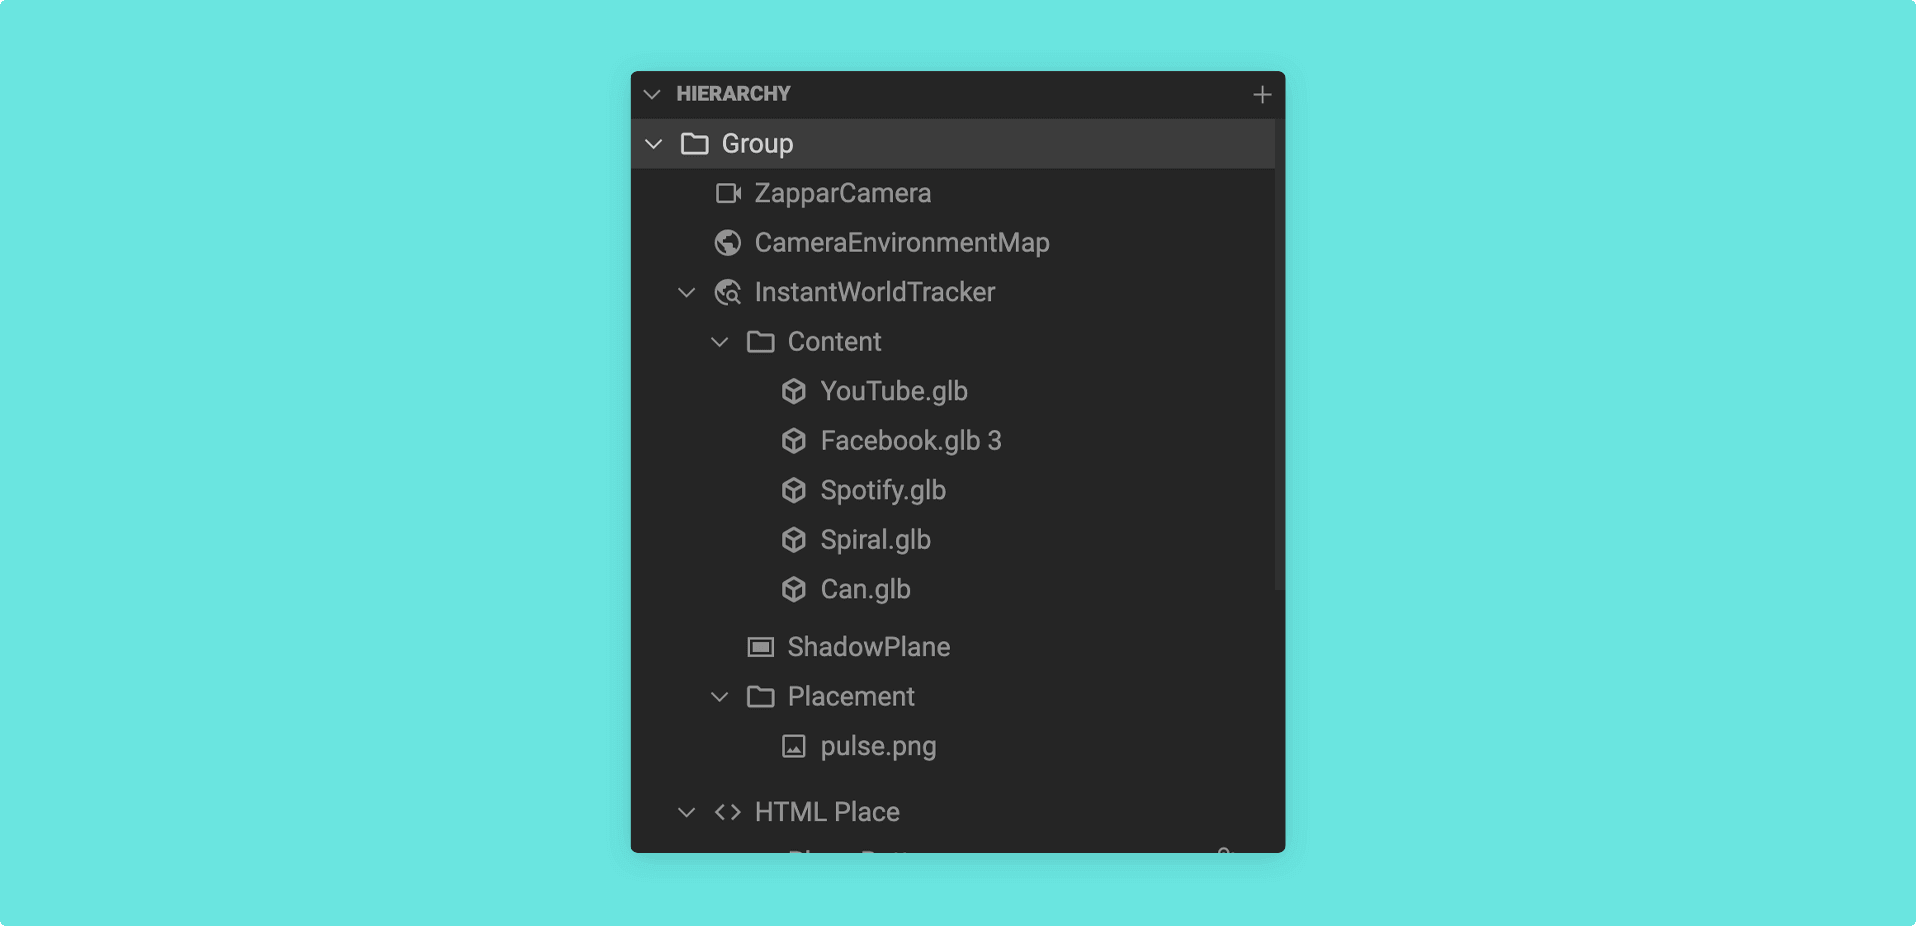Collapse the HTML Place node chevron
Image resolution: width=1916 pixels, height=926 pixels.
click(x=687, y=812)
